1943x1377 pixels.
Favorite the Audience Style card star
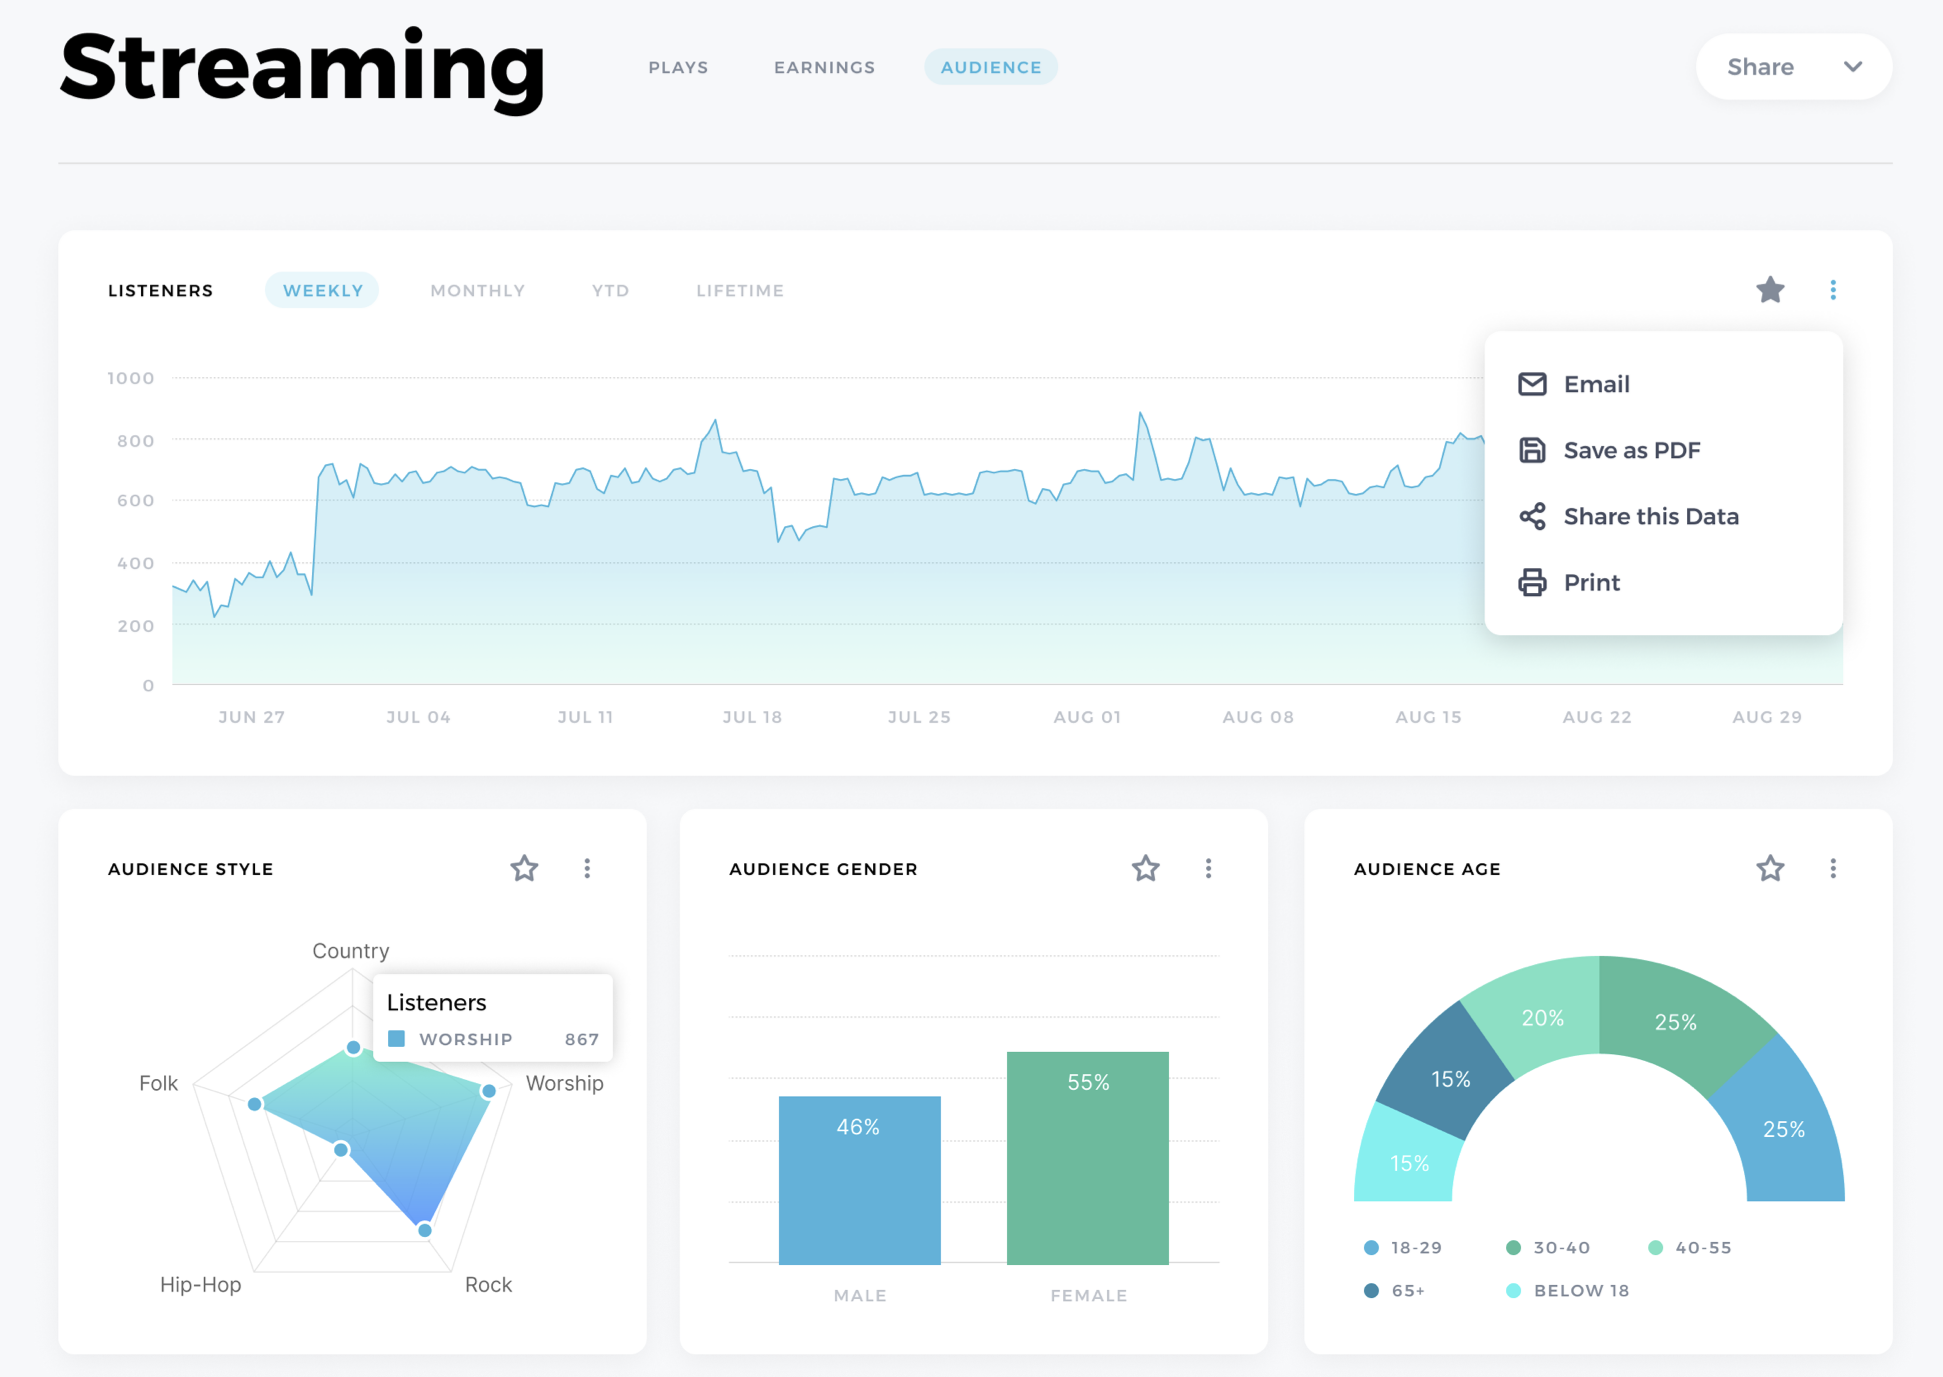pyautogui.click(x=524, y=868)
